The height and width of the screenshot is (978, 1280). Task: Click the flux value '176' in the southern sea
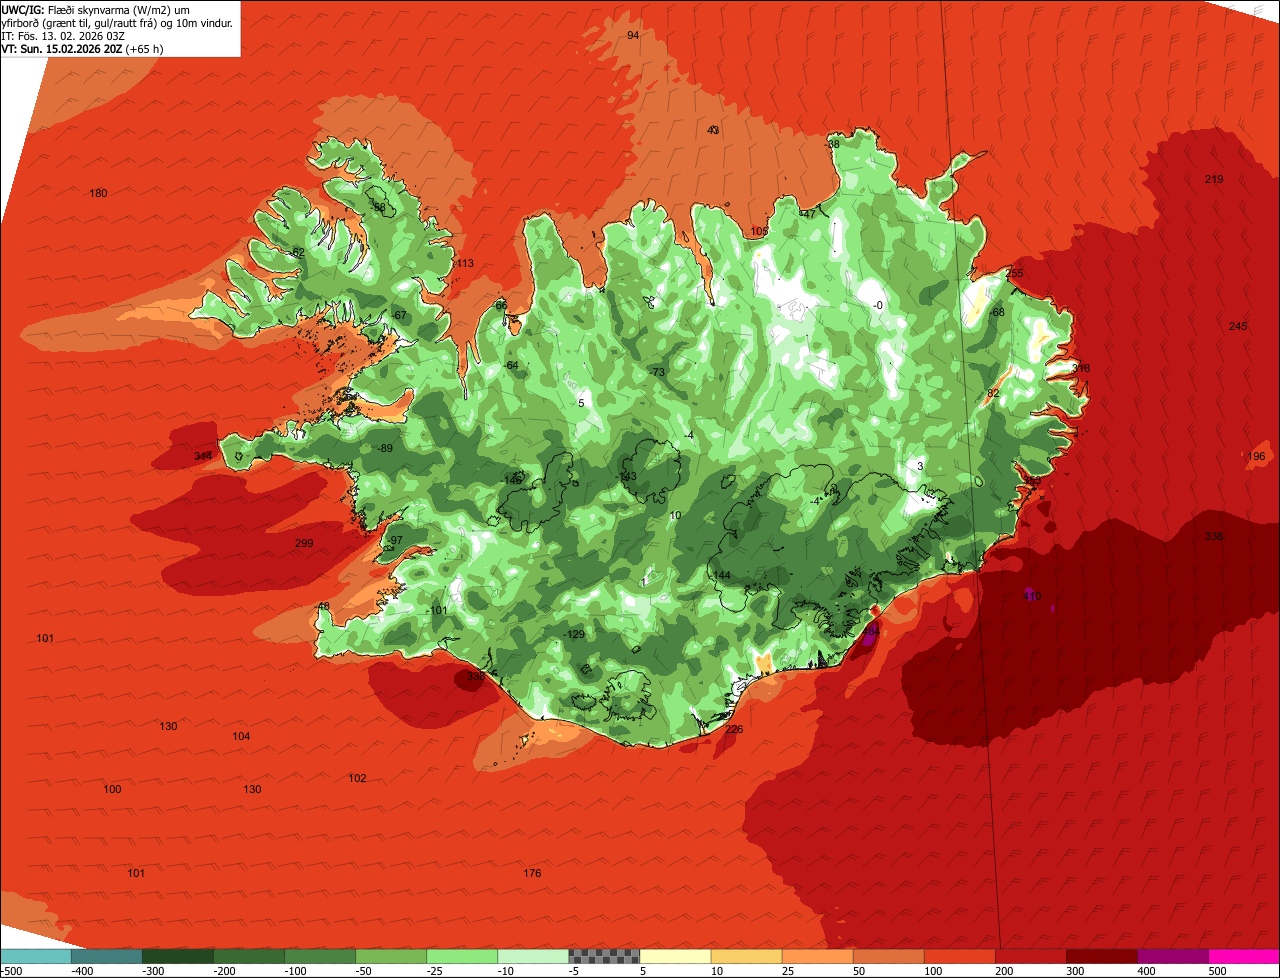pyautogui.click(x=532, y=874)
